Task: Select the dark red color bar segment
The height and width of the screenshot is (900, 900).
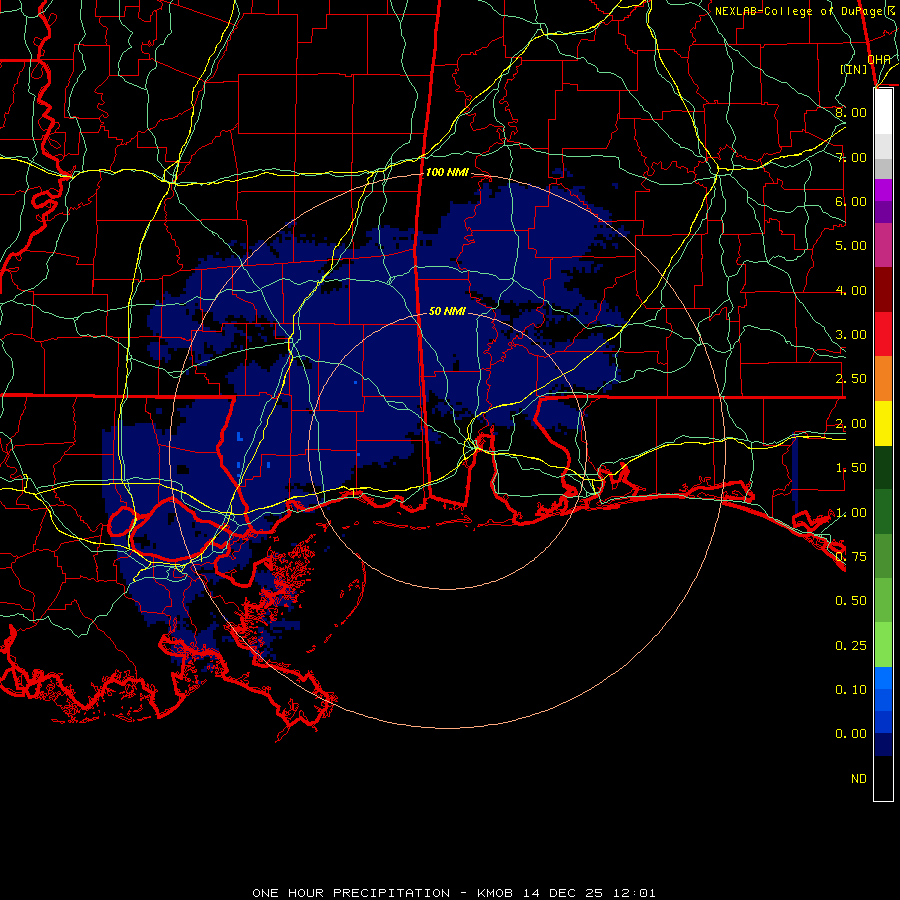Action: coord(883,290)
